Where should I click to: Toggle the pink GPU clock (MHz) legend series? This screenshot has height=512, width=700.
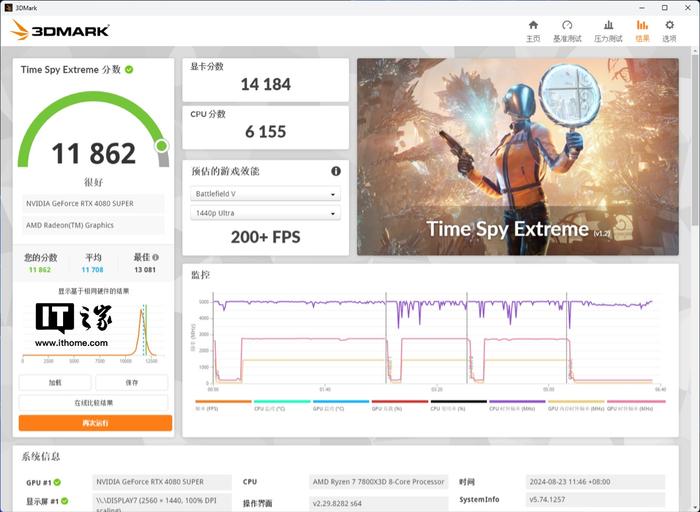point(636,405)
